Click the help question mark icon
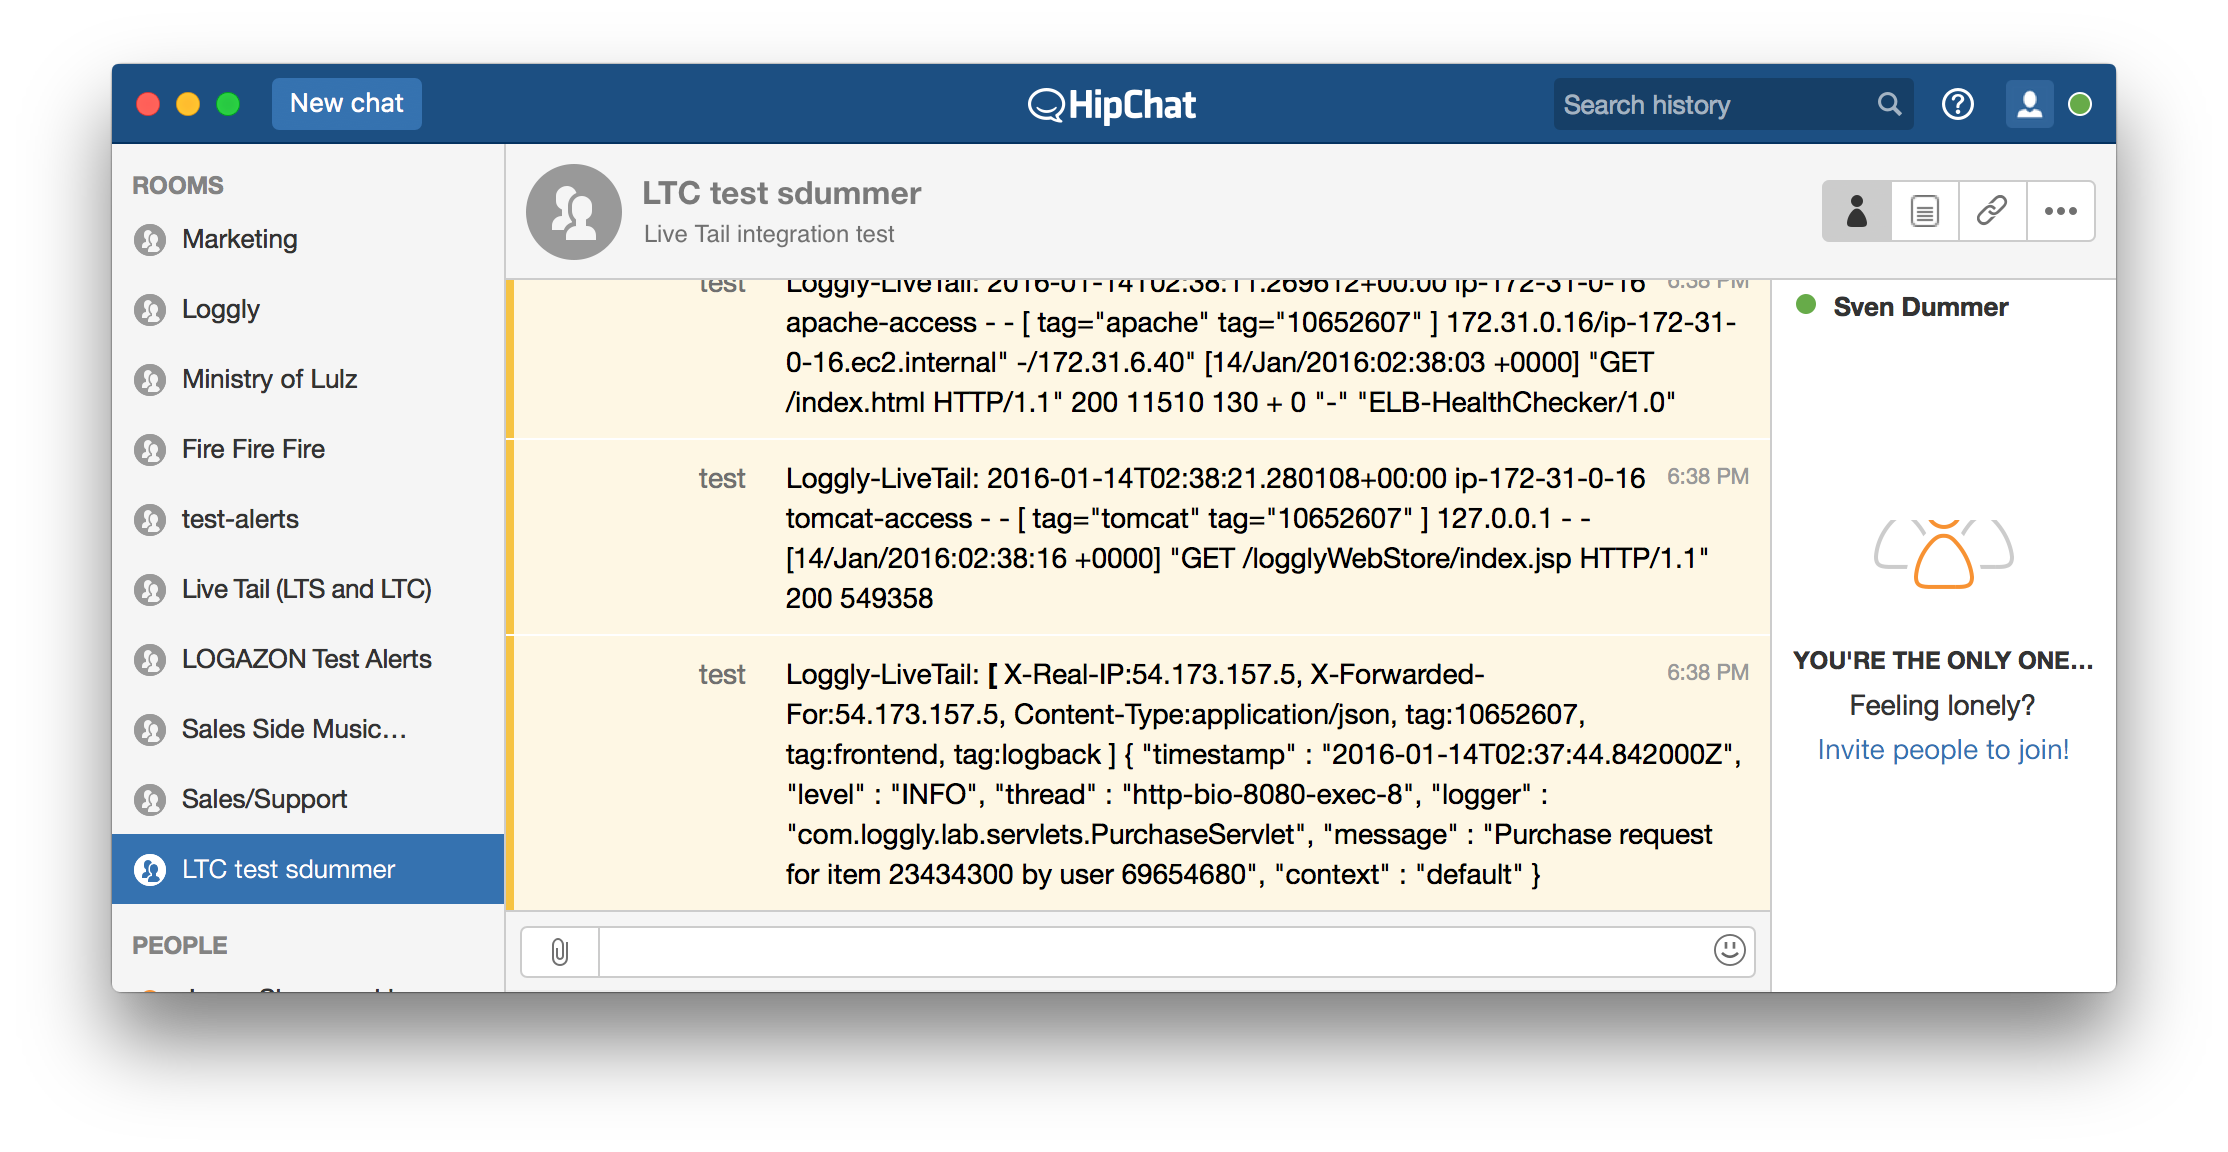This screenshot has width=2228, height=1152. tap(1957, 105)
